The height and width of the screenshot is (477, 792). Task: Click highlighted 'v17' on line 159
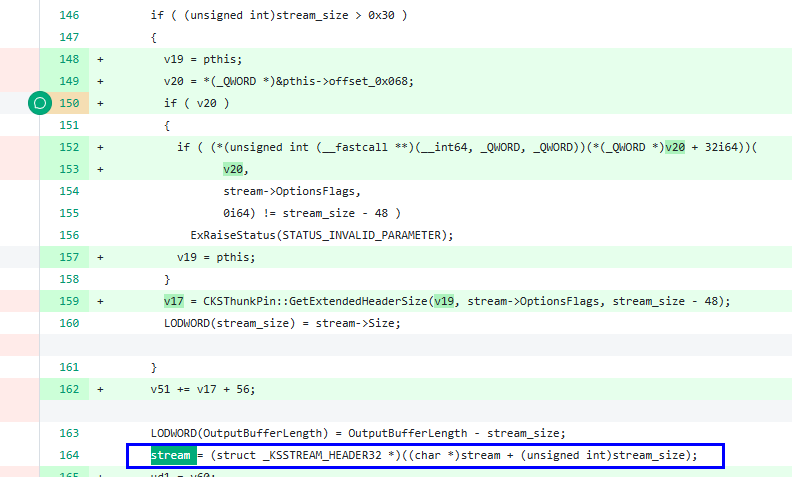174,301
